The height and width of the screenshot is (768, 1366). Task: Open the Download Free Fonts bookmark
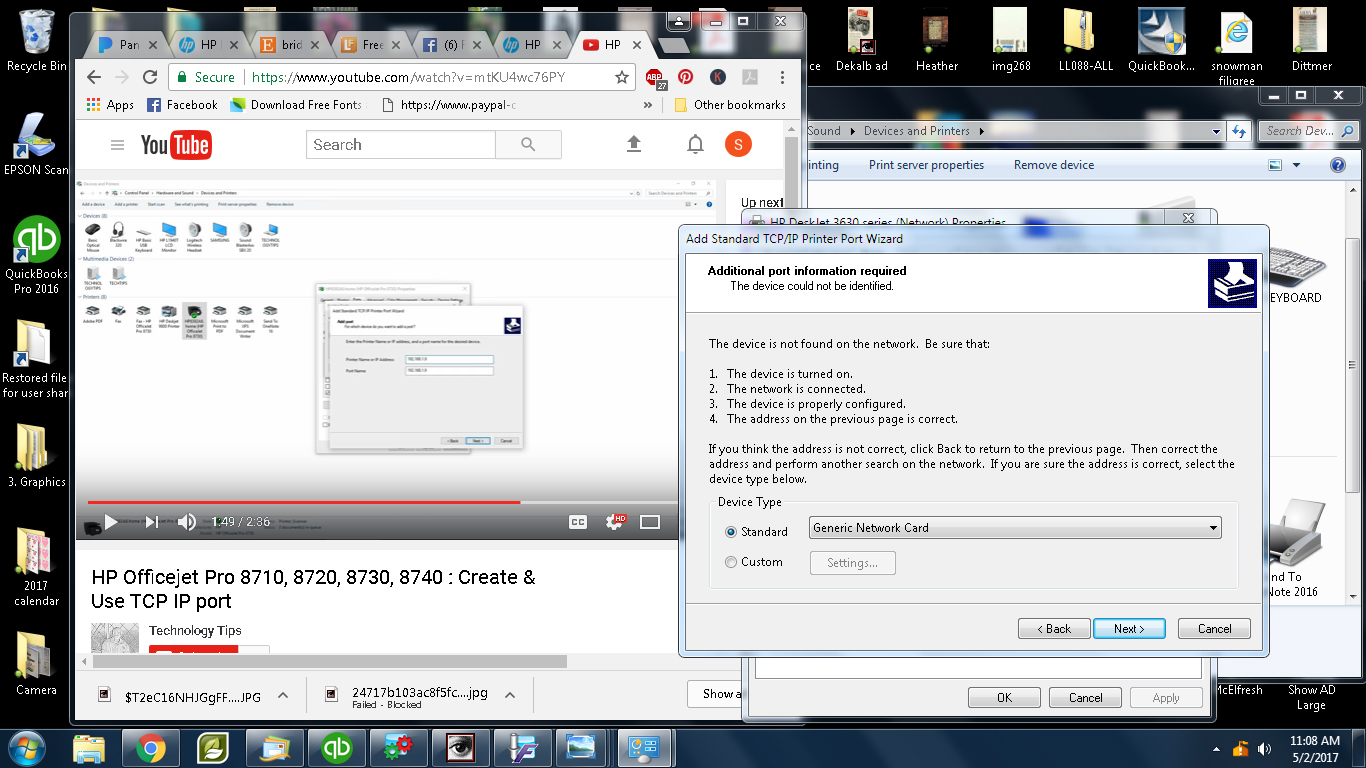tap(296, 105)
